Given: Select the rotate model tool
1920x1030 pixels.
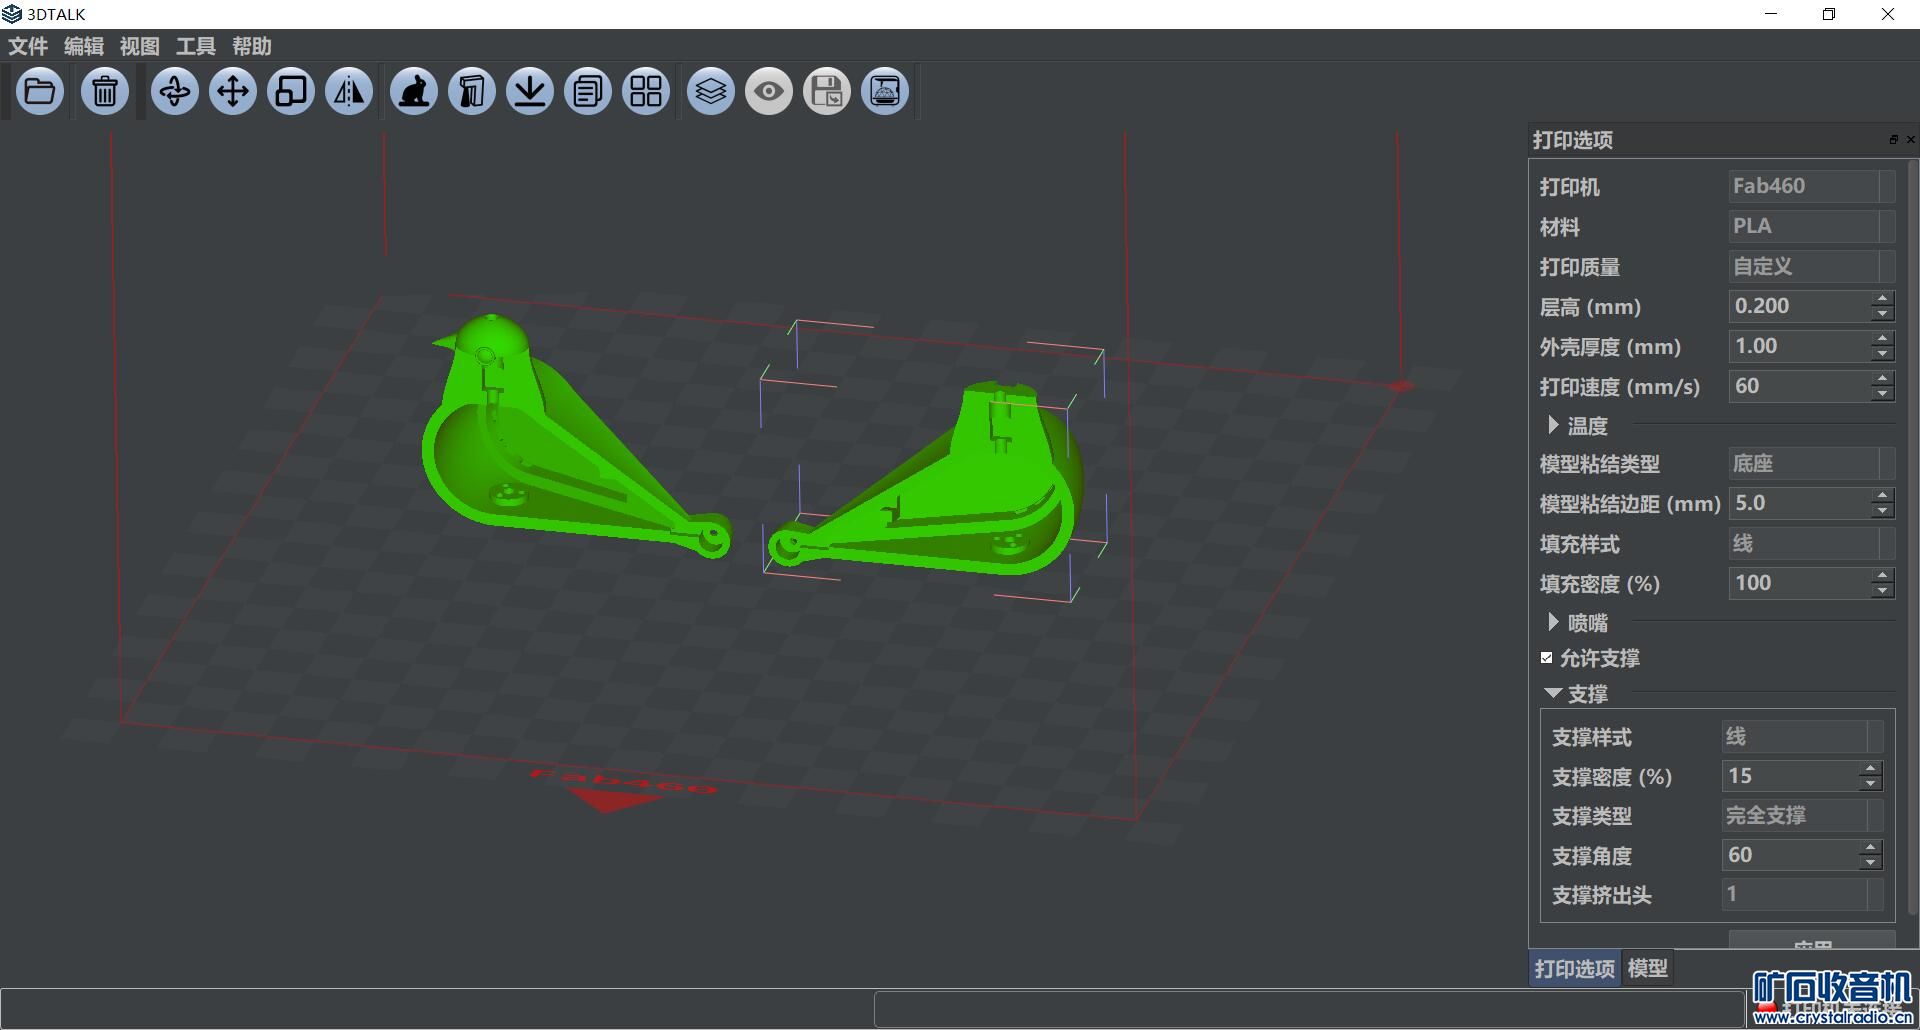Looking at the screenshot, I should click(x=175, y=92).
